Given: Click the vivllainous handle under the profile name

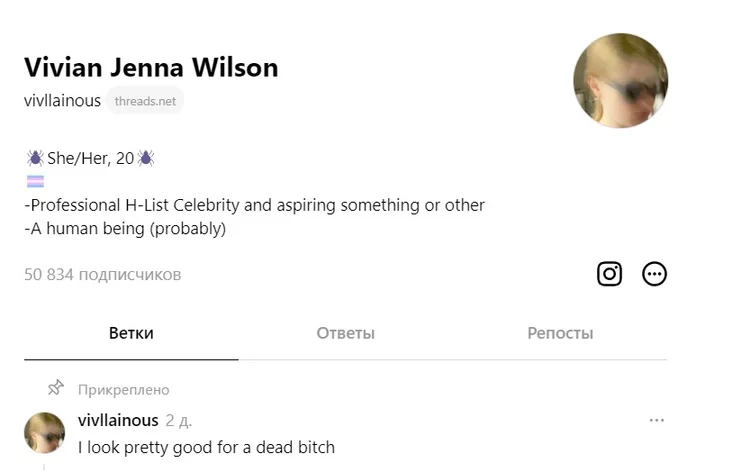Looking at the screenshot, I should [62, 101].
